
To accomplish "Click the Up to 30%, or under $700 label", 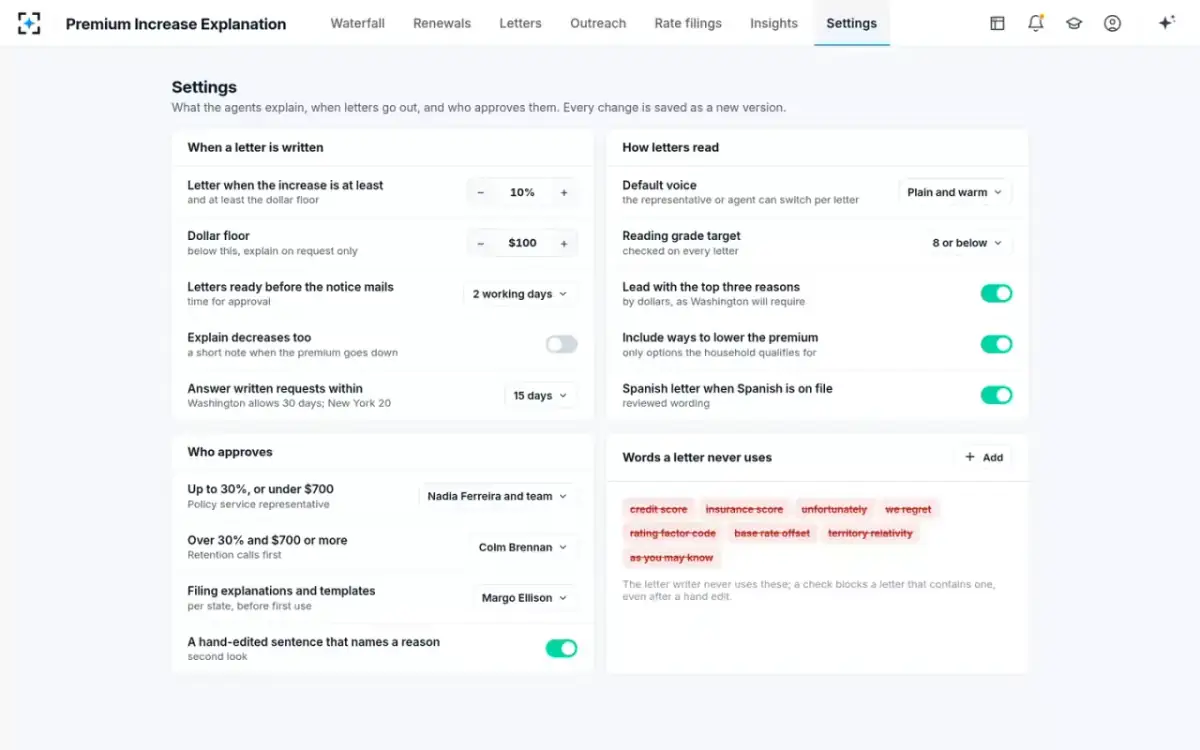I will (260, 489).
